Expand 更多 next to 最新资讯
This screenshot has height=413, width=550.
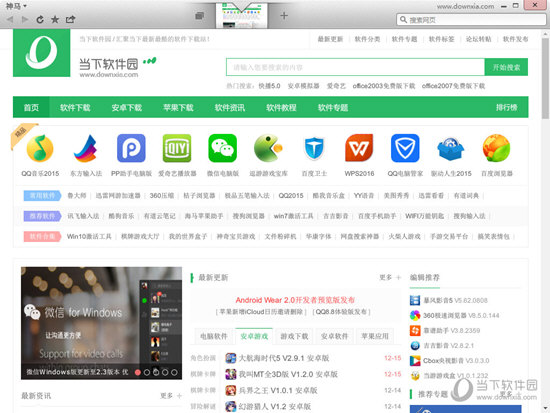(x=171, y=396)
